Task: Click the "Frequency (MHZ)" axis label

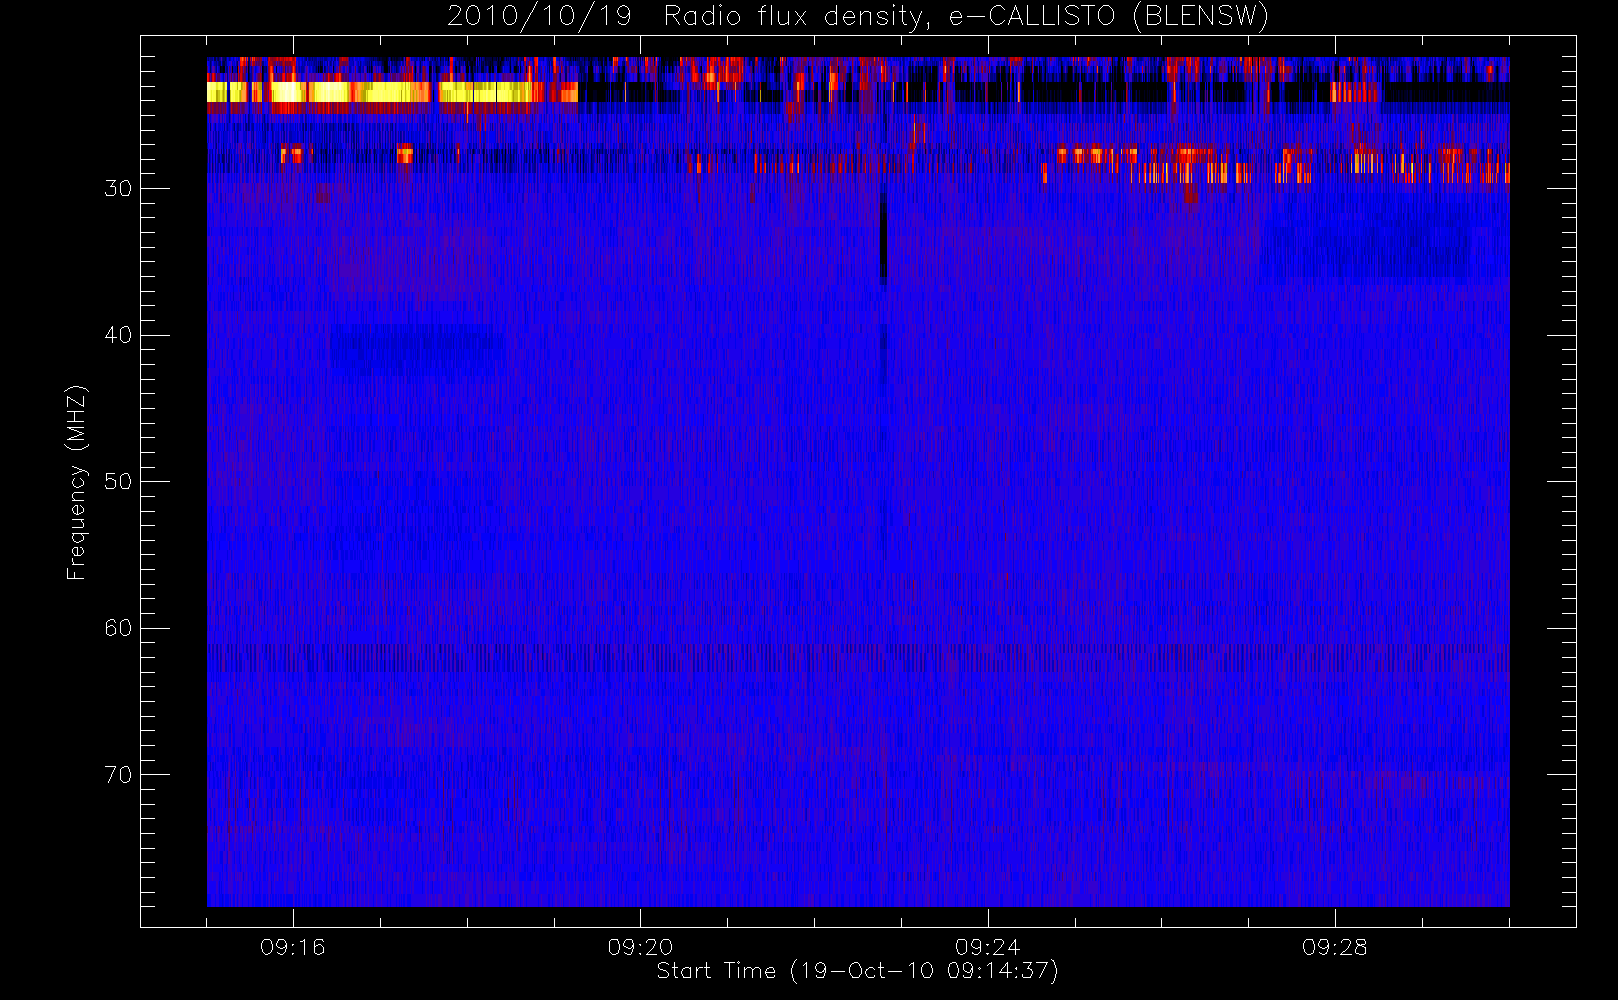Action: coord(76,482)
